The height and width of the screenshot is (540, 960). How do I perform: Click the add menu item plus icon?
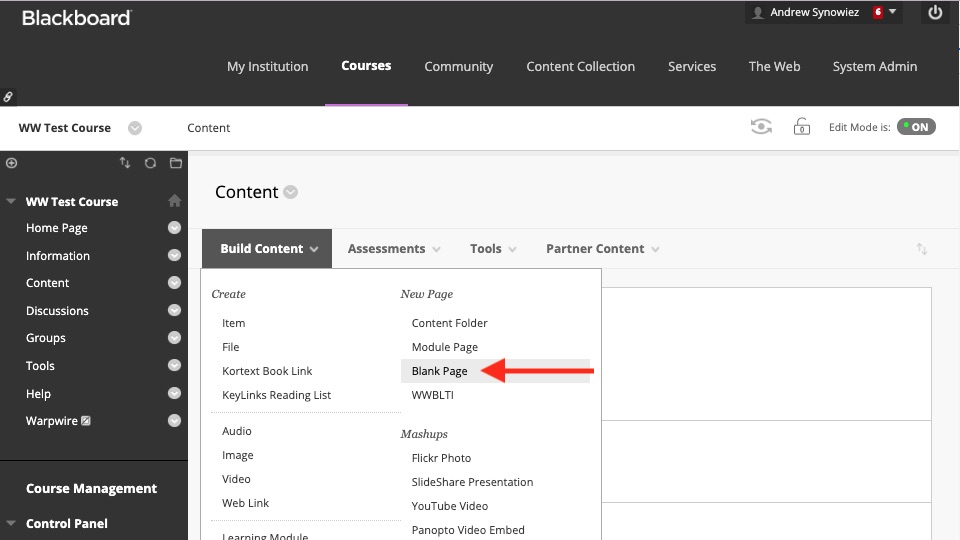[x=12, y=163]
